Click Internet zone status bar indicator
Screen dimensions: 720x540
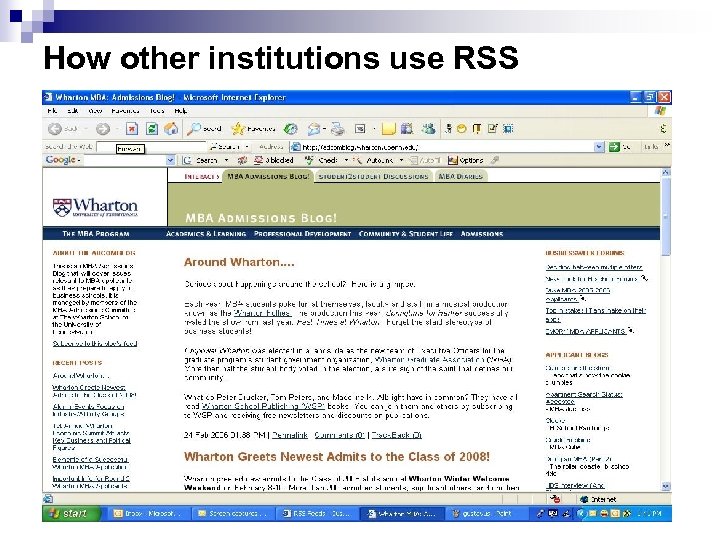tap(598, 499)
